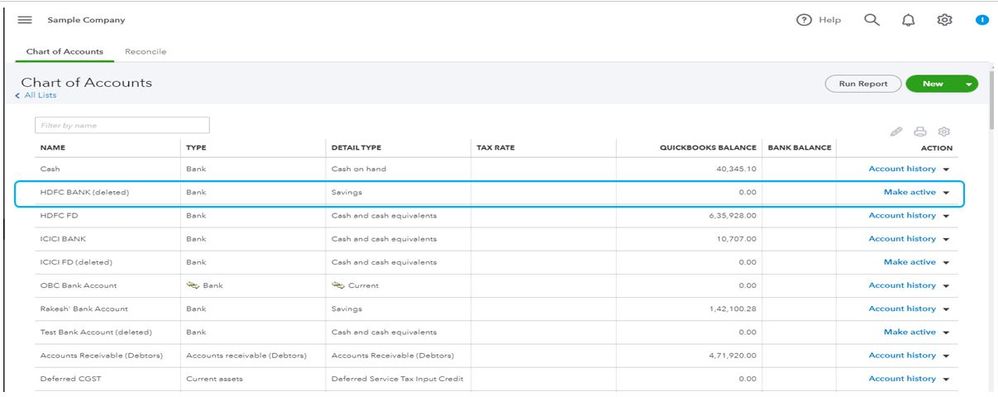The height and width of the screenshot is (397, 998).
Task: Click the Sample Company name
Action: 87,20
